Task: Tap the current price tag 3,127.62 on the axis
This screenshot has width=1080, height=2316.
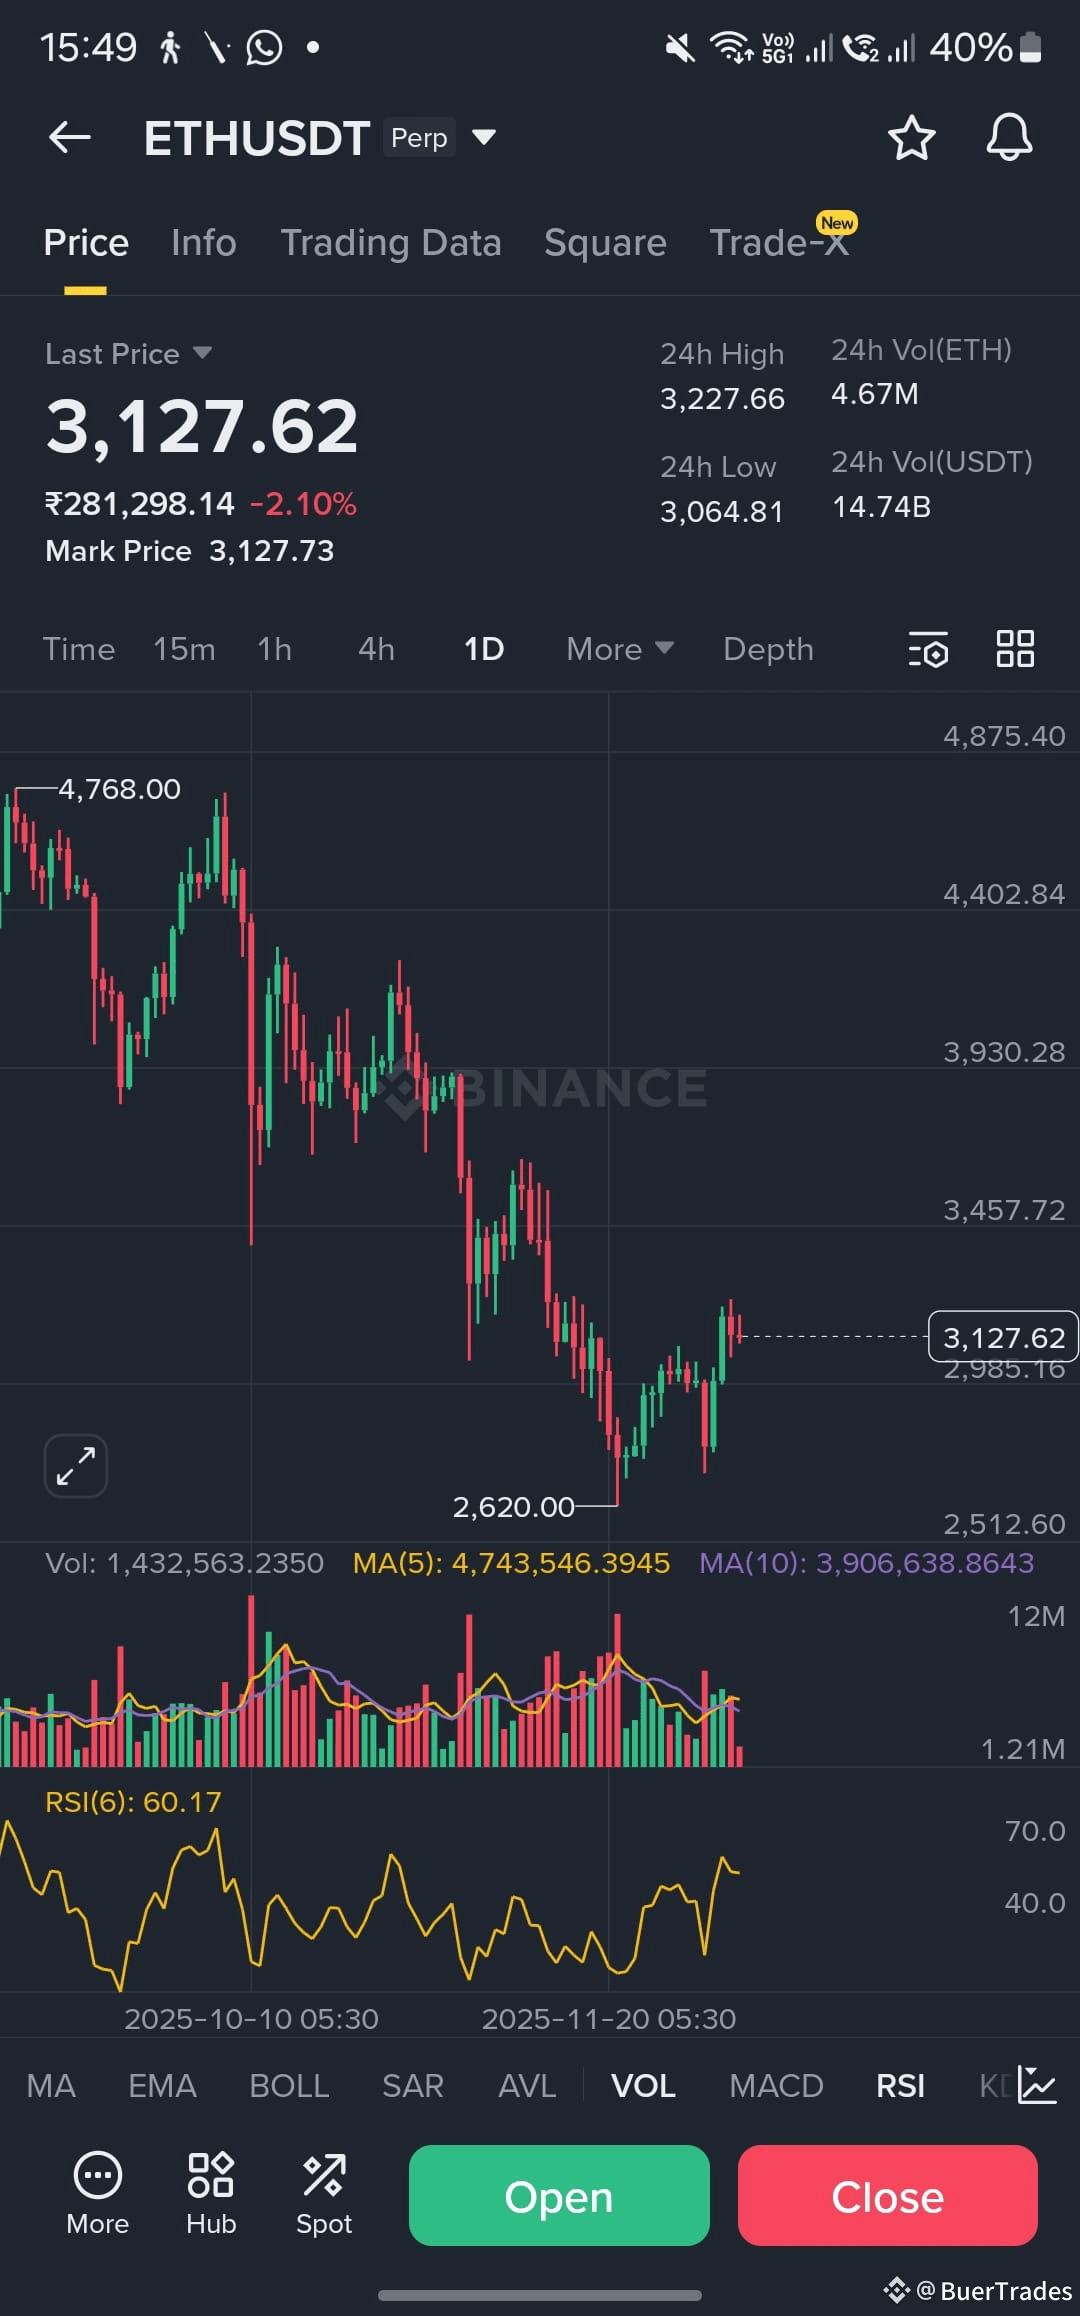Action: coord(1003,1337)
